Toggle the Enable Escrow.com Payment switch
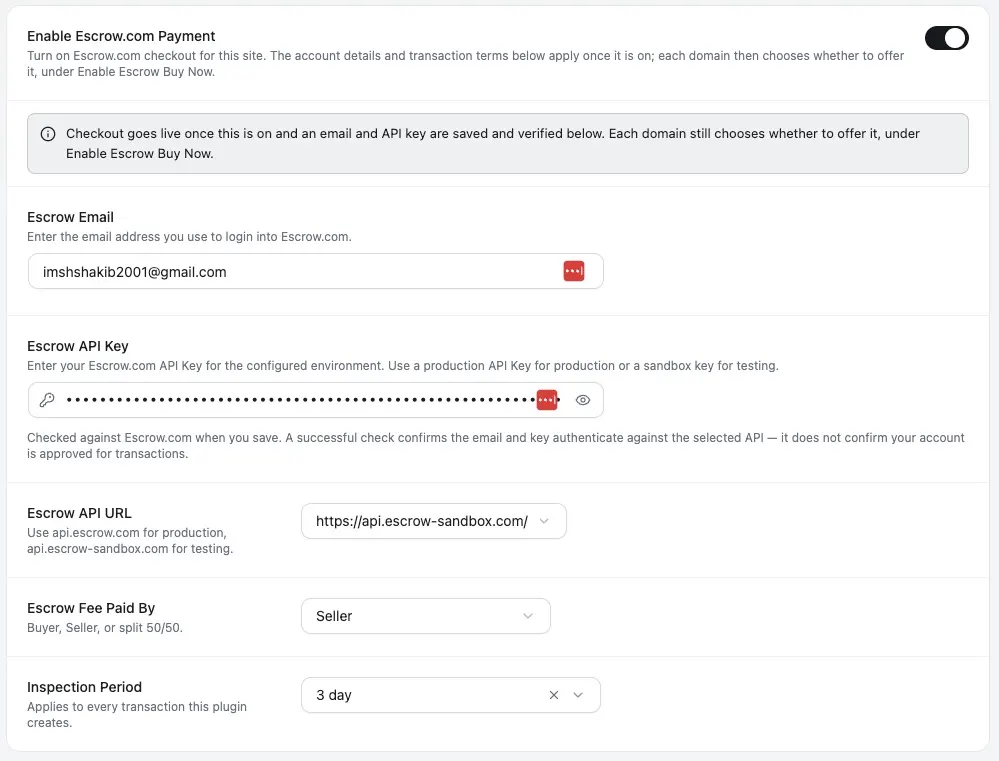This screenshot has width=999, height=761. pyautogui.click(x=947, y=38)
